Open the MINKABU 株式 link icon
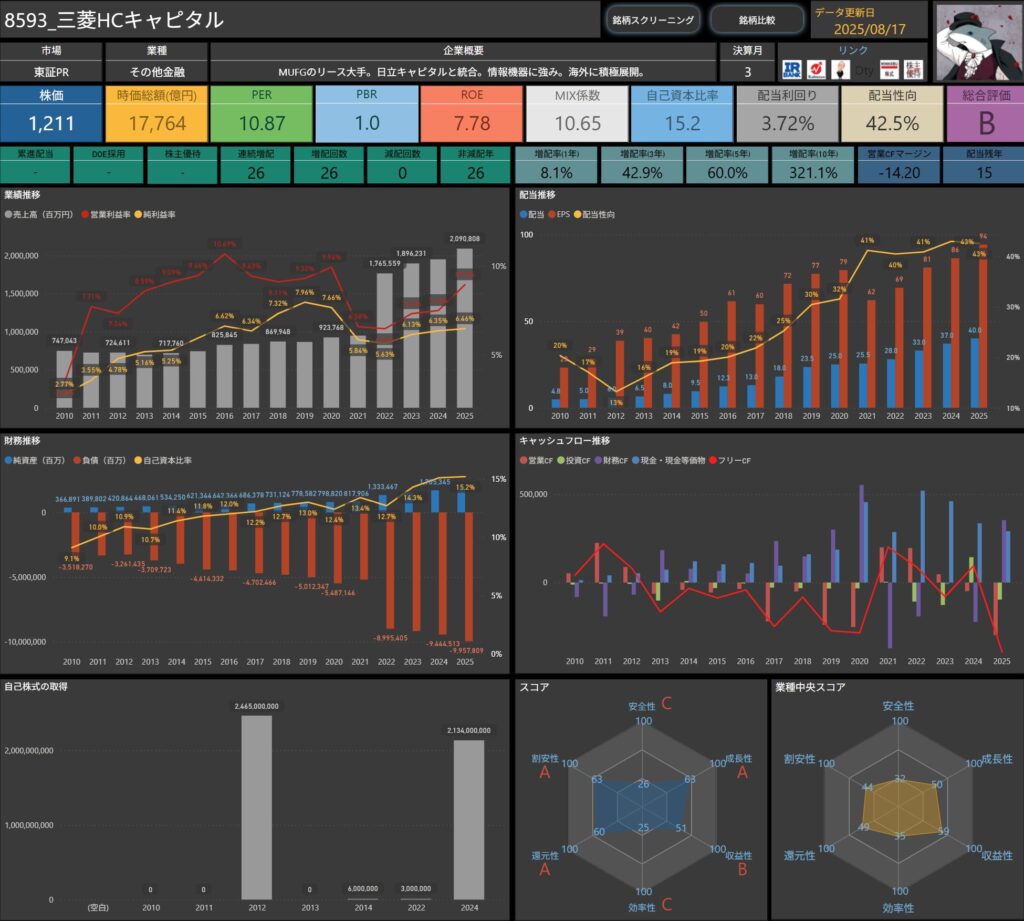The height and width of the screenshot is (921, 1024). 889,69
